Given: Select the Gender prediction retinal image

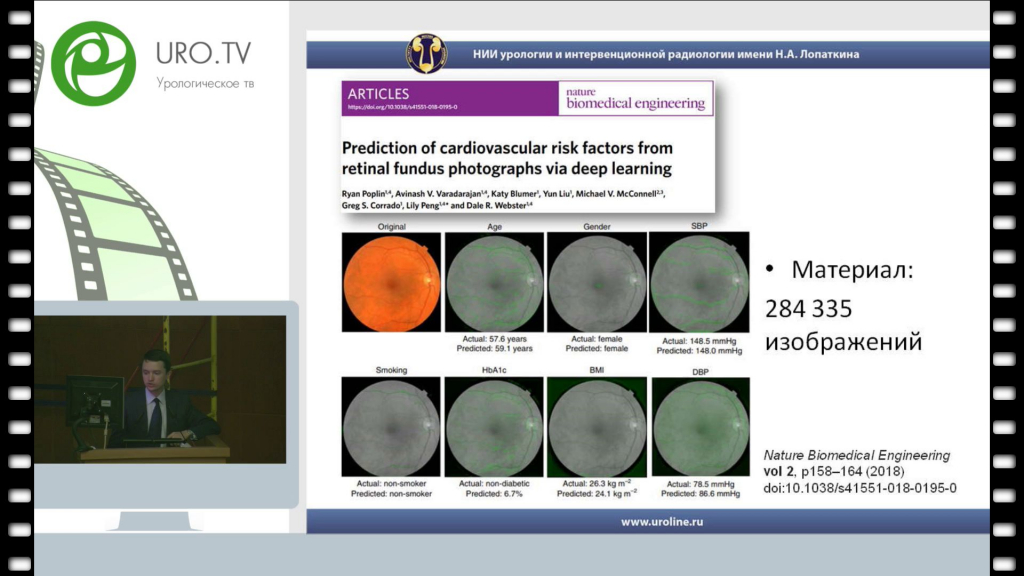Looking at the screenshot, I should (597, 282).
